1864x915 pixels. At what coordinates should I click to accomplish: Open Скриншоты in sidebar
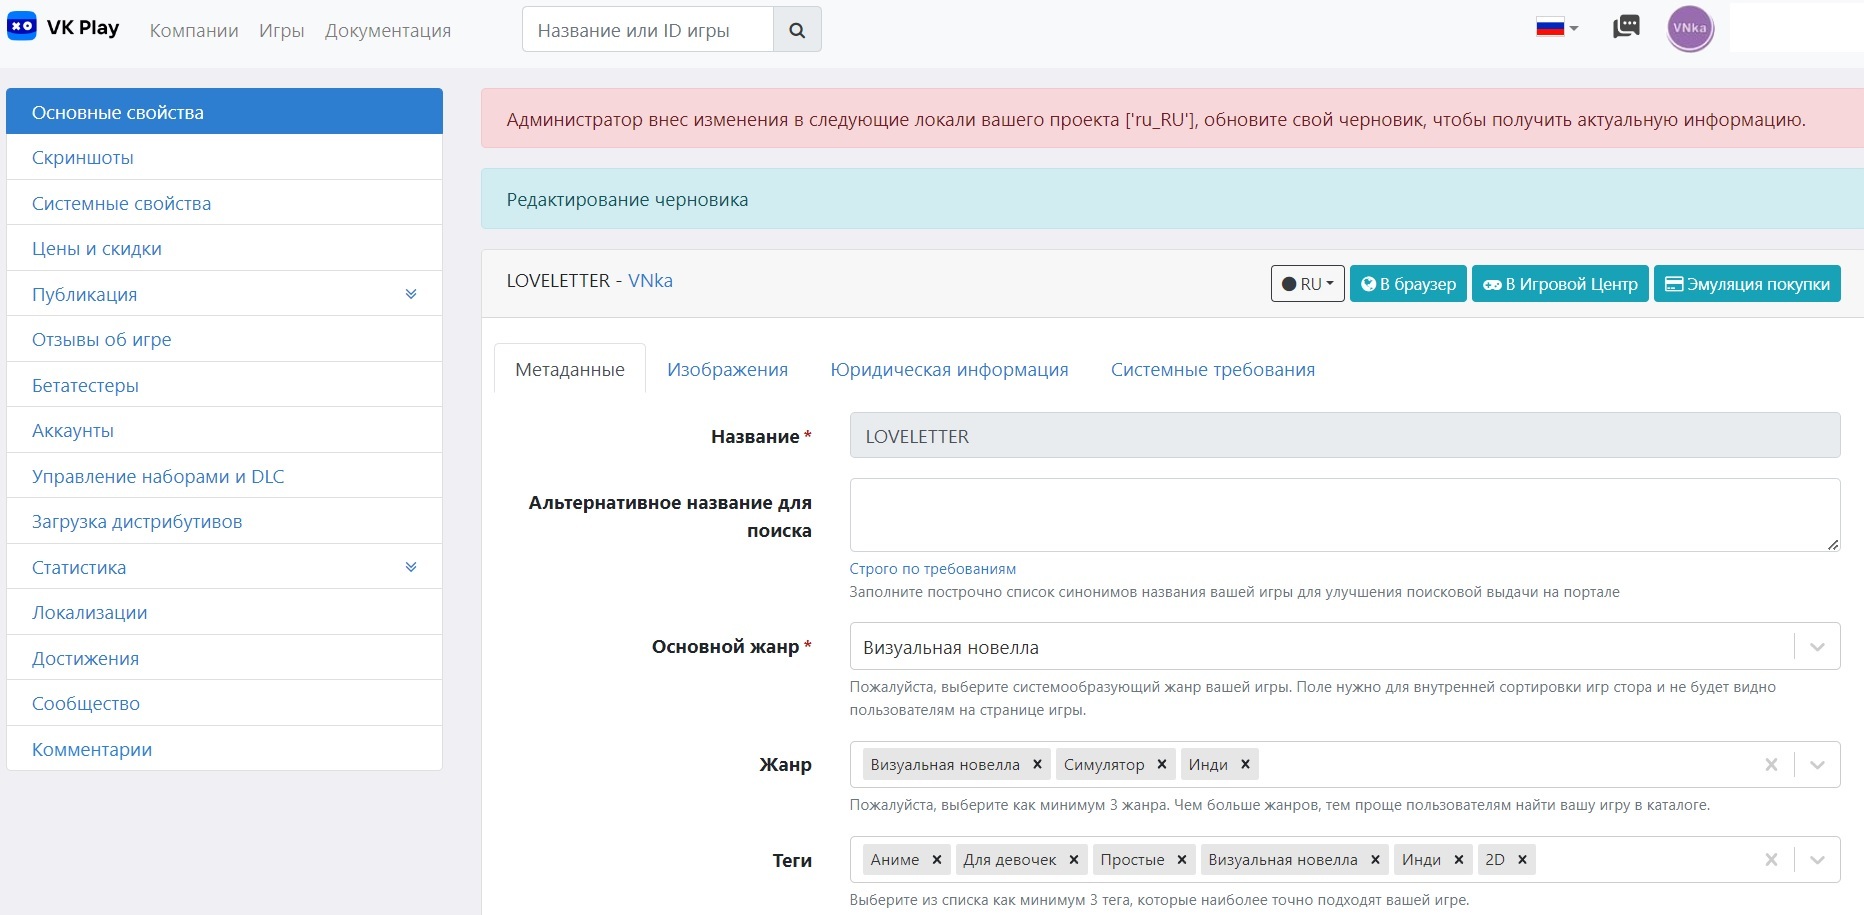(224, 158)
